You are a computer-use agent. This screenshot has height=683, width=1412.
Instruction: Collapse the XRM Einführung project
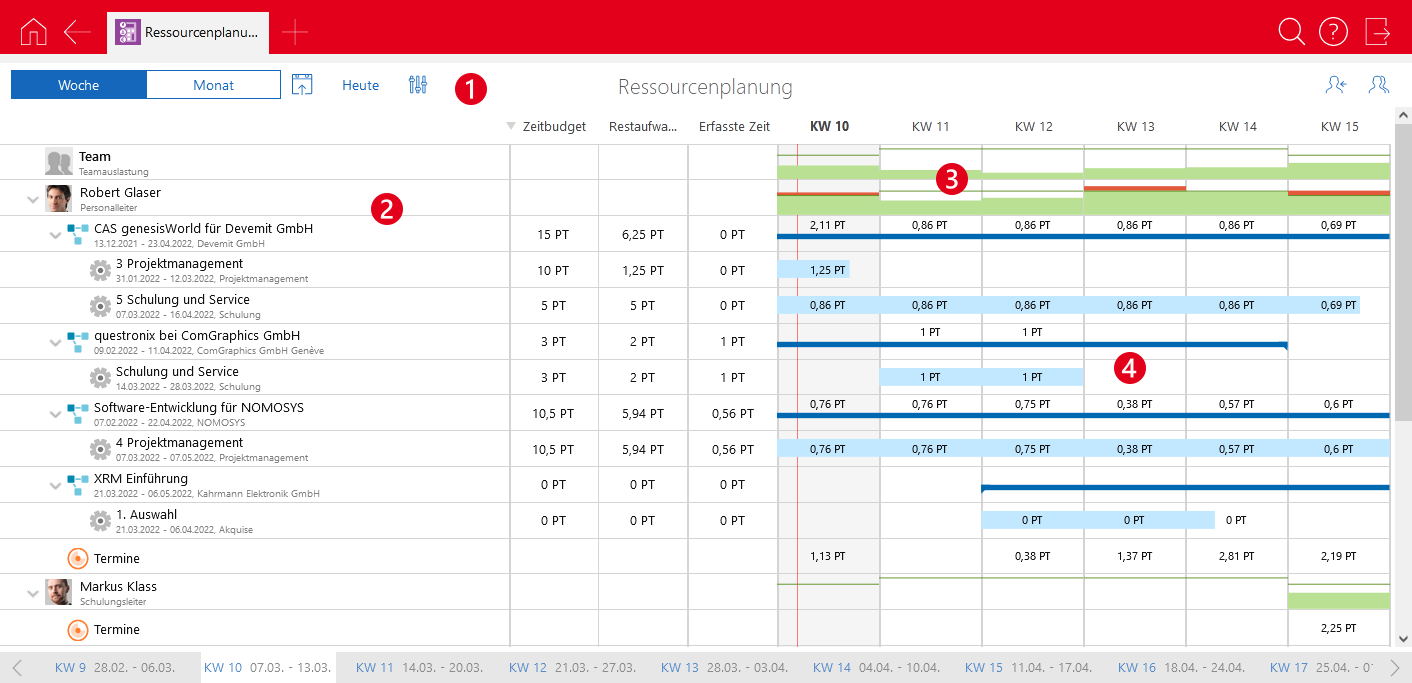tap(56, 485)
